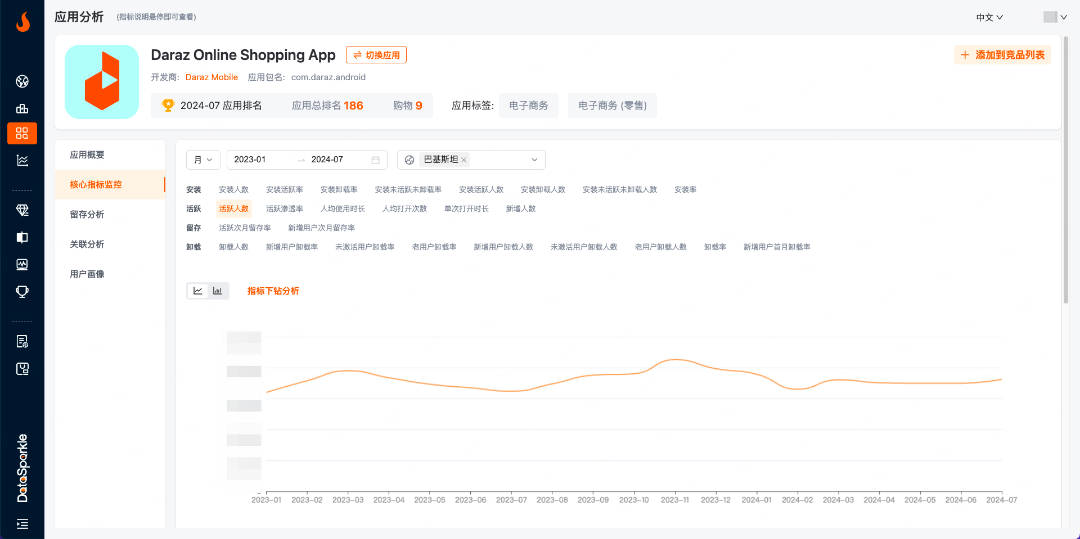This screenshot has width=1080, height=539.
Task: Select the 活跃人数 metric
Action: click(233, 209)
